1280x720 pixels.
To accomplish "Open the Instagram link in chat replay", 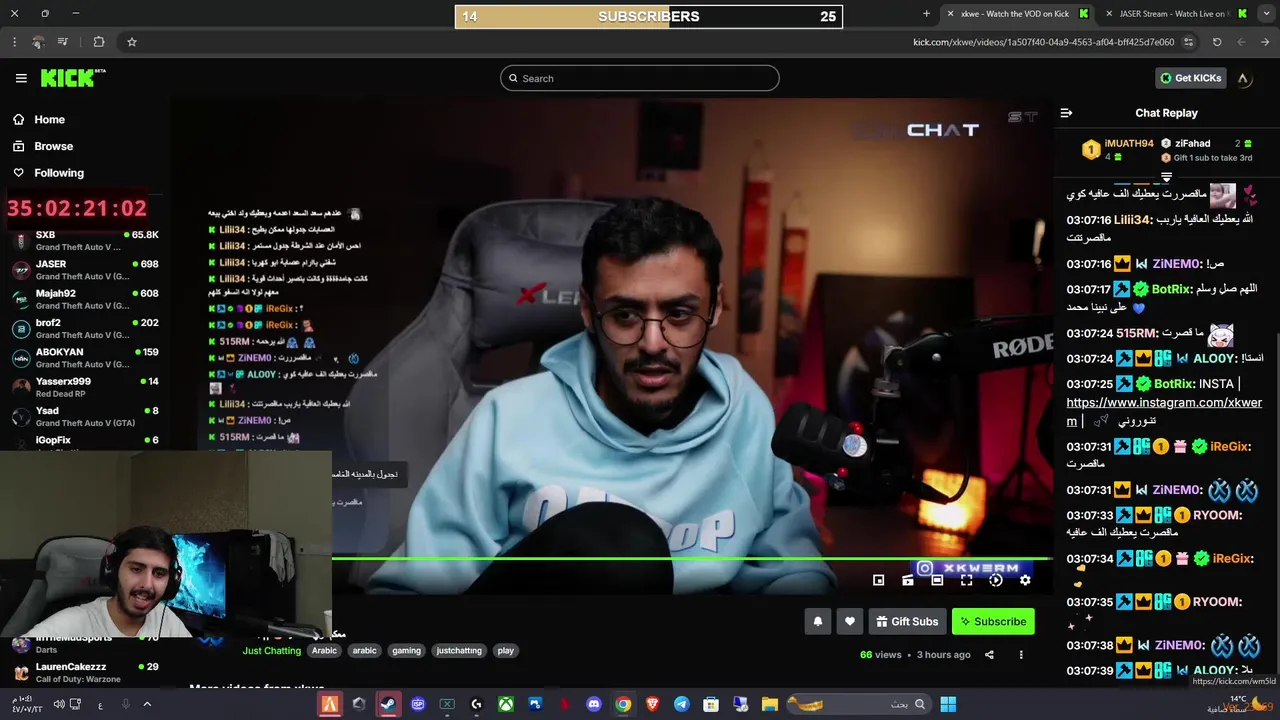I will (x=1164, y=411).
